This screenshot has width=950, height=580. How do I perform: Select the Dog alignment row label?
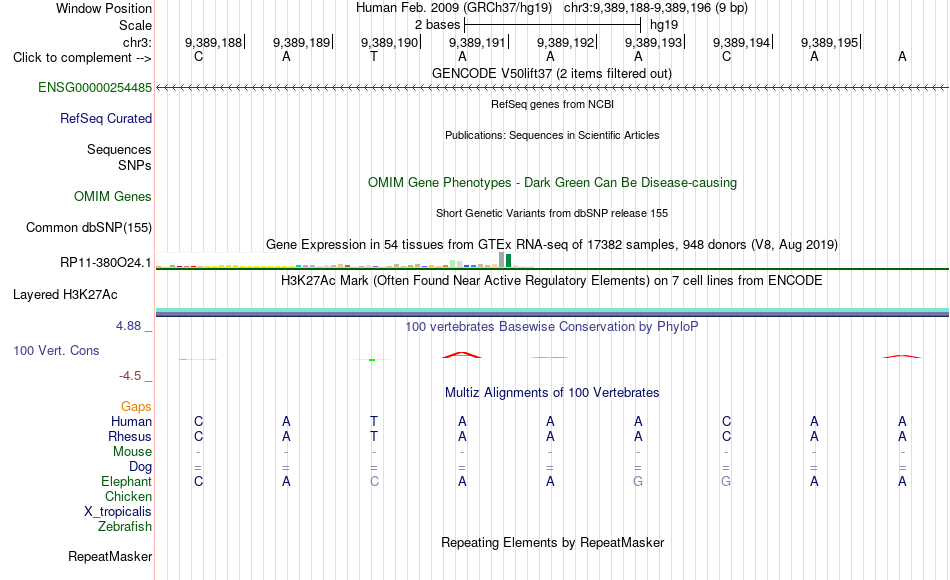(140, 467)
